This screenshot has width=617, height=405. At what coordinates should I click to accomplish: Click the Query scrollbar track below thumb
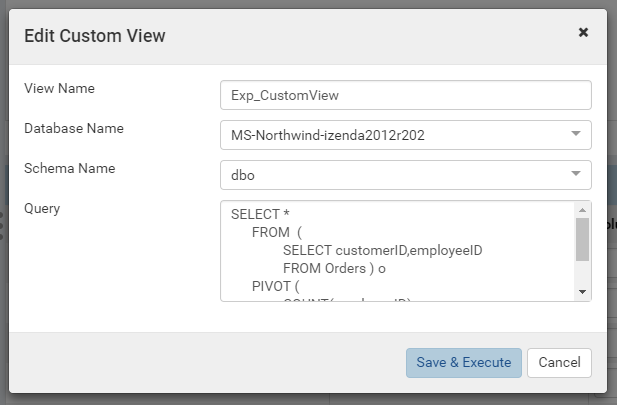pyautogui.click(x=582, y=273)
